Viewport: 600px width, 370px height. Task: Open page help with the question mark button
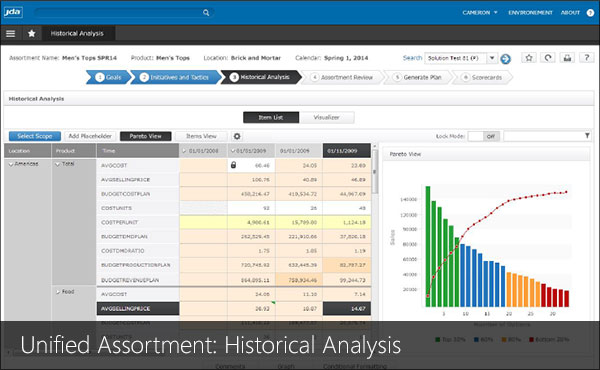pos(586,58)
